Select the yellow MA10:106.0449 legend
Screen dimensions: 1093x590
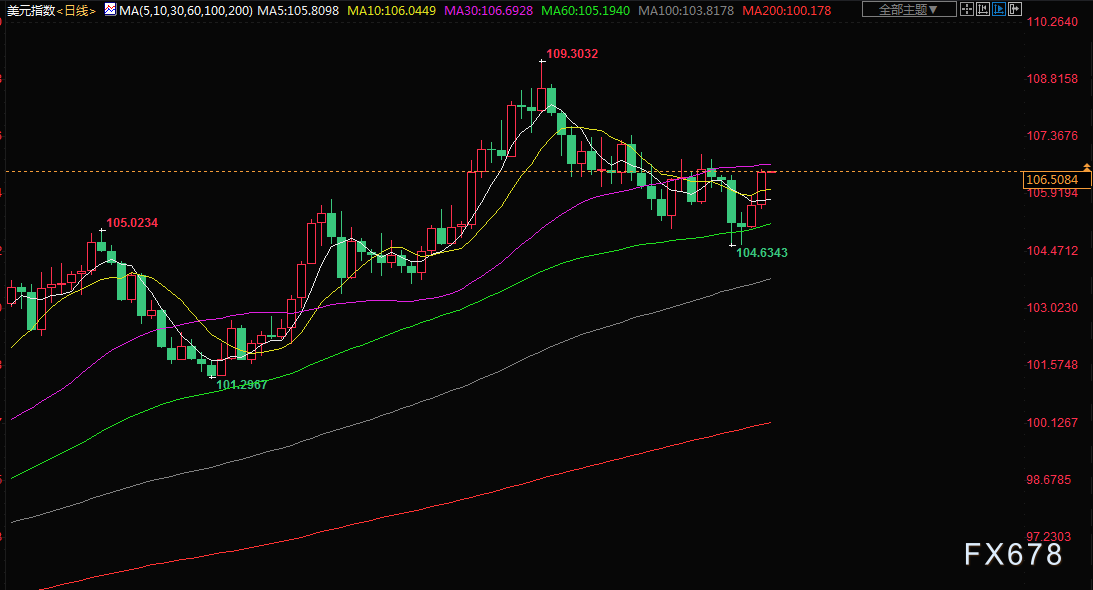click(391, 10)
